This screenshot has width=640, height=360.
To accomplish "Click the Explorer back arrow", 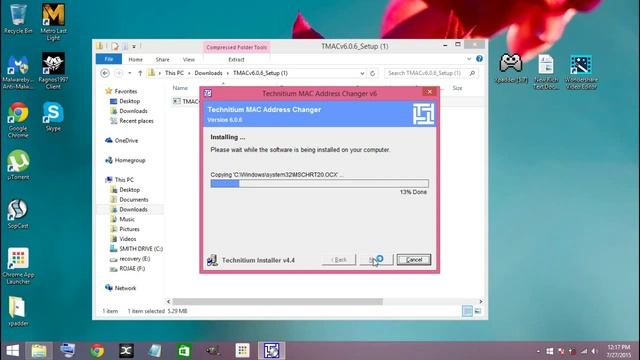I will [x=105, y=73].
